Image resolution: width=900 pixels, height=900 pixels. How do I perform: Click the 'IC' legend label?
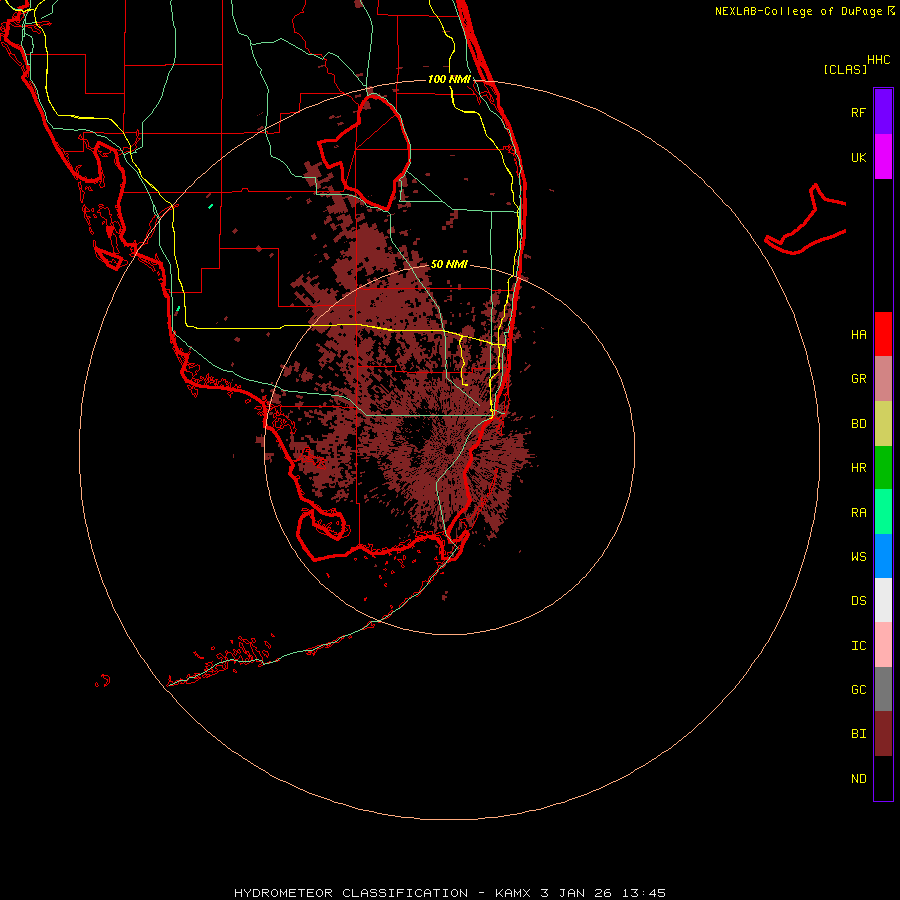click(858, 645)
